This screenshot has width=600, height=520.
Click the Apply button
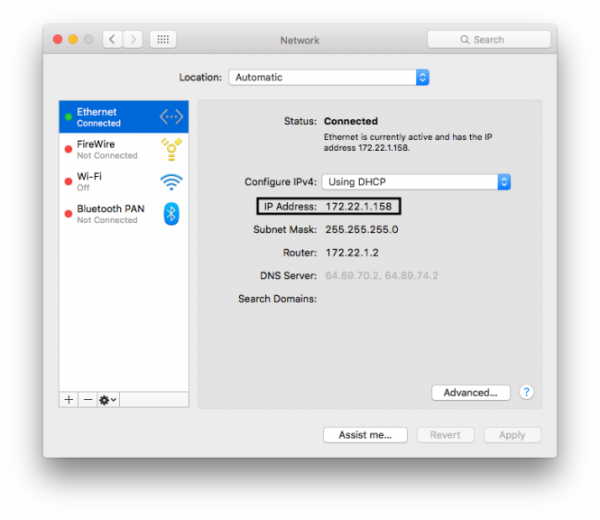point(512,435)
